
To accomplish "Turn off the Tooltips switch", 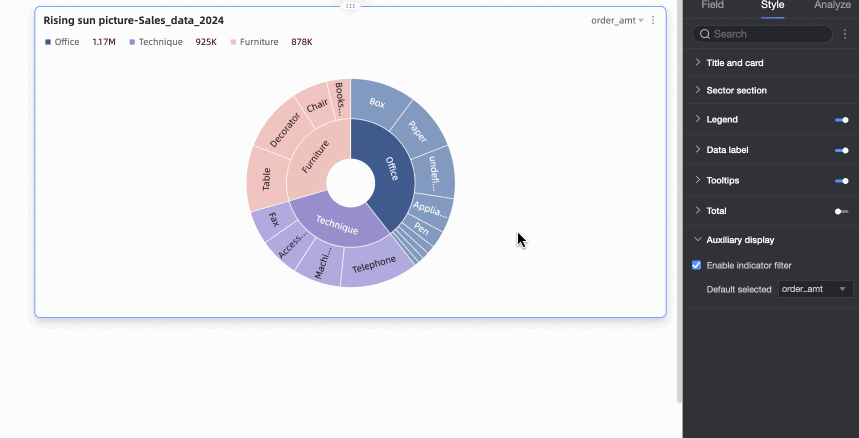I will tap(842, 181).
